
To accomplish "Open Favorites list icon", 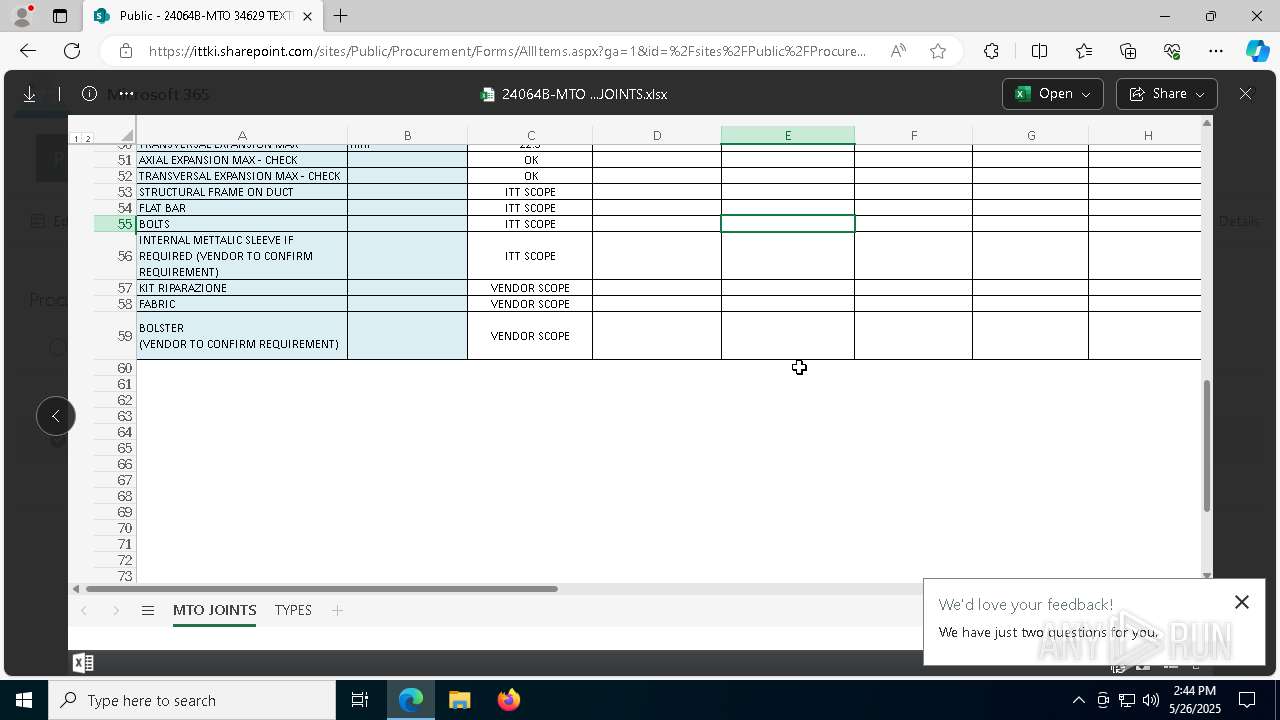I will click(1084, 51).
